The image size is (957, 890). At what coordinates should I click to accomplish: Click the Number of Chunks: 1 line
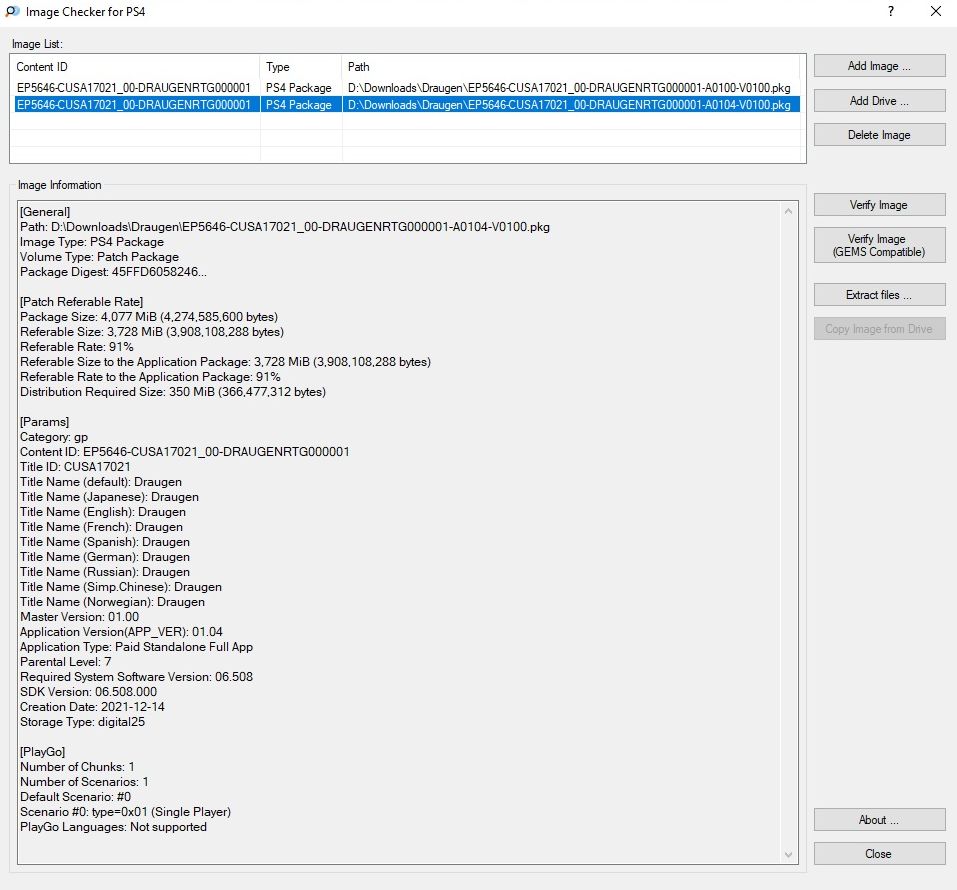tap(78, 767)
